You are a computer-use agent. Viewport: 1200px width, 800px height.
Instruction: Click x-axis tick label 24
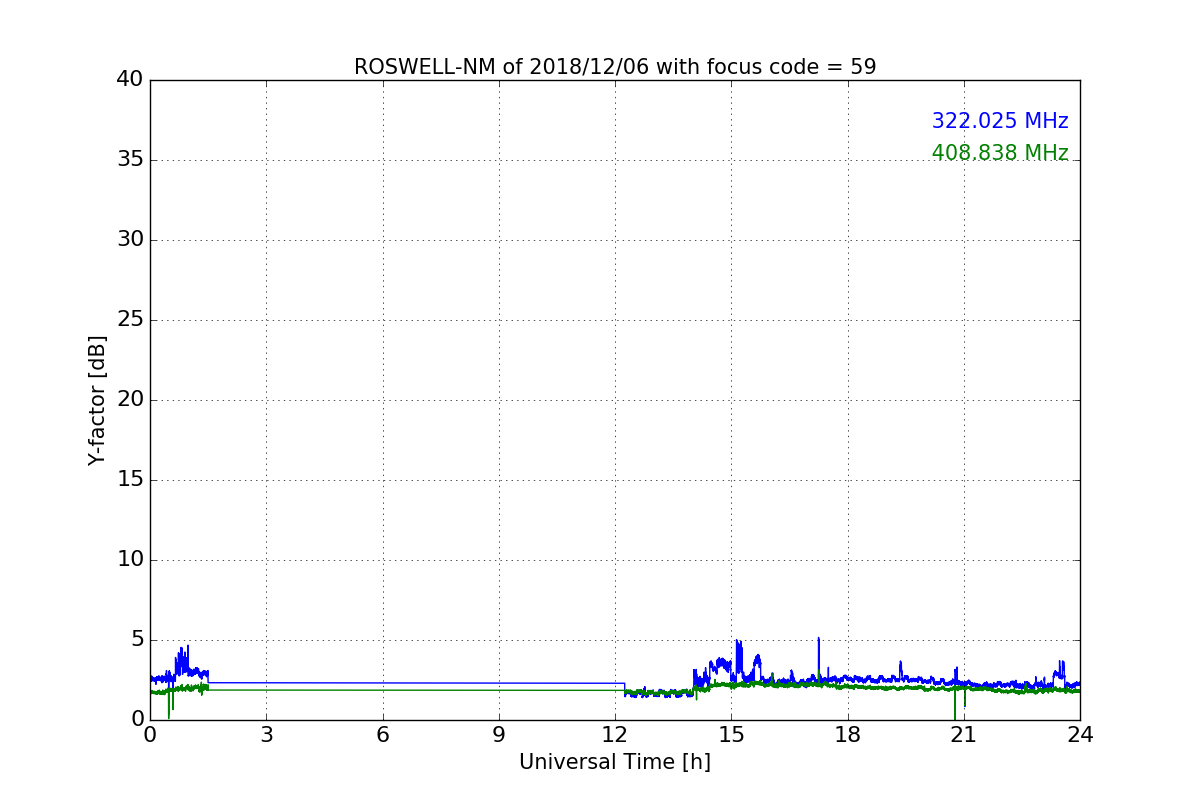coord(1080,735)
